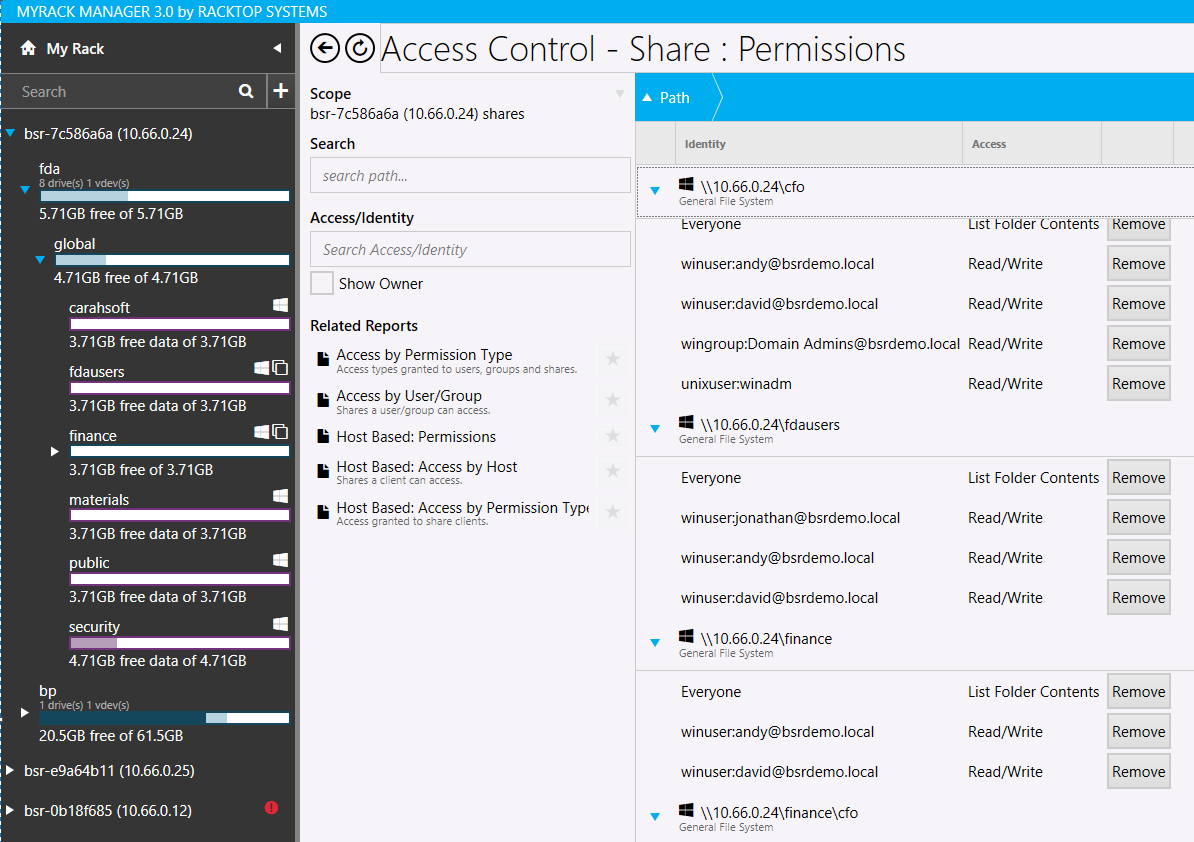The width and height of the screenshot is (1194, 842).
Task: Click the Windows share icon beside security
Action: click(280, 624)
